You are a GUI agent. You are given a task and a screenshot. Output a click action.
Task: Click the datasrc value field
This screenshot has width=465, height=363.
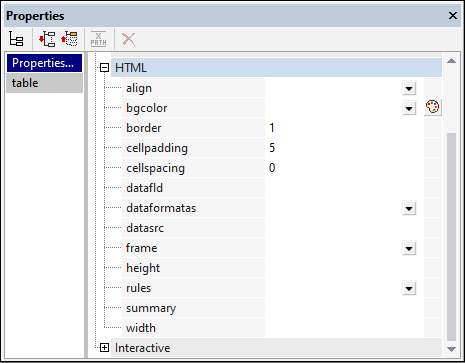tap(344, 228)
